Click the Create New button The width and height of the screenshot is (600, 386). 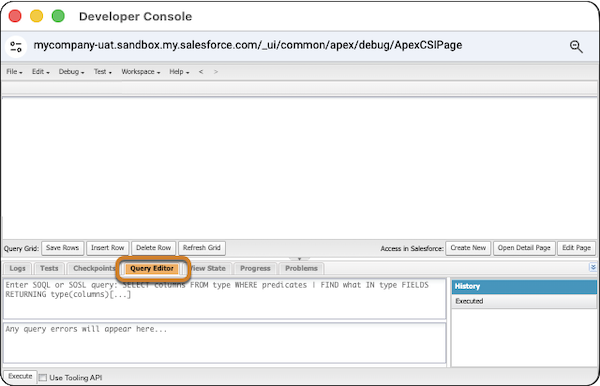click(468, 248)
